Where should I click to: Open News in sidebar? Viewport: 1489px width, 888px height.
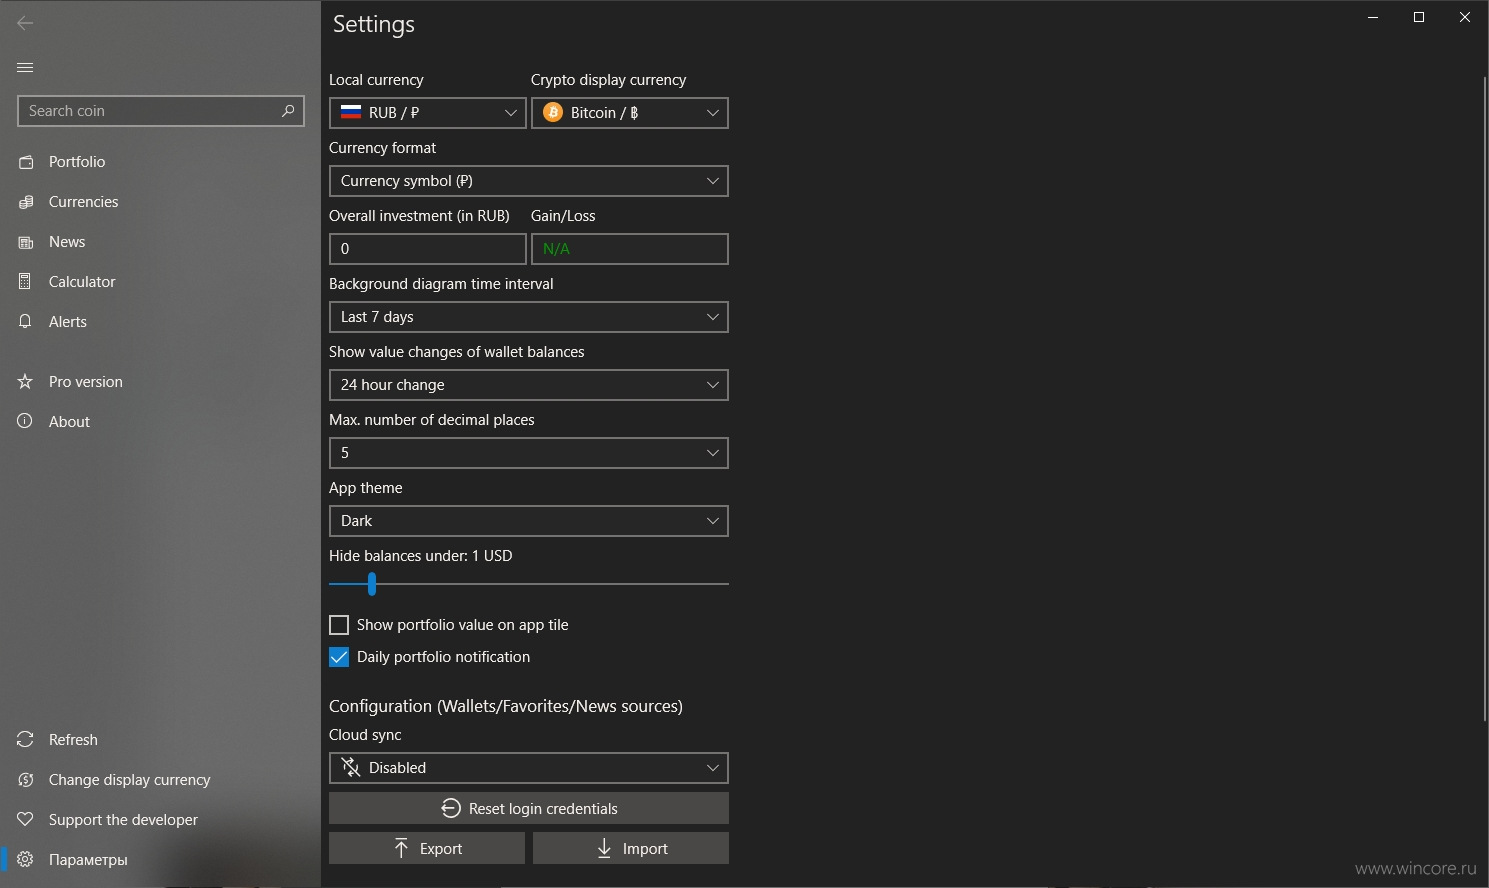click(160, 242)
